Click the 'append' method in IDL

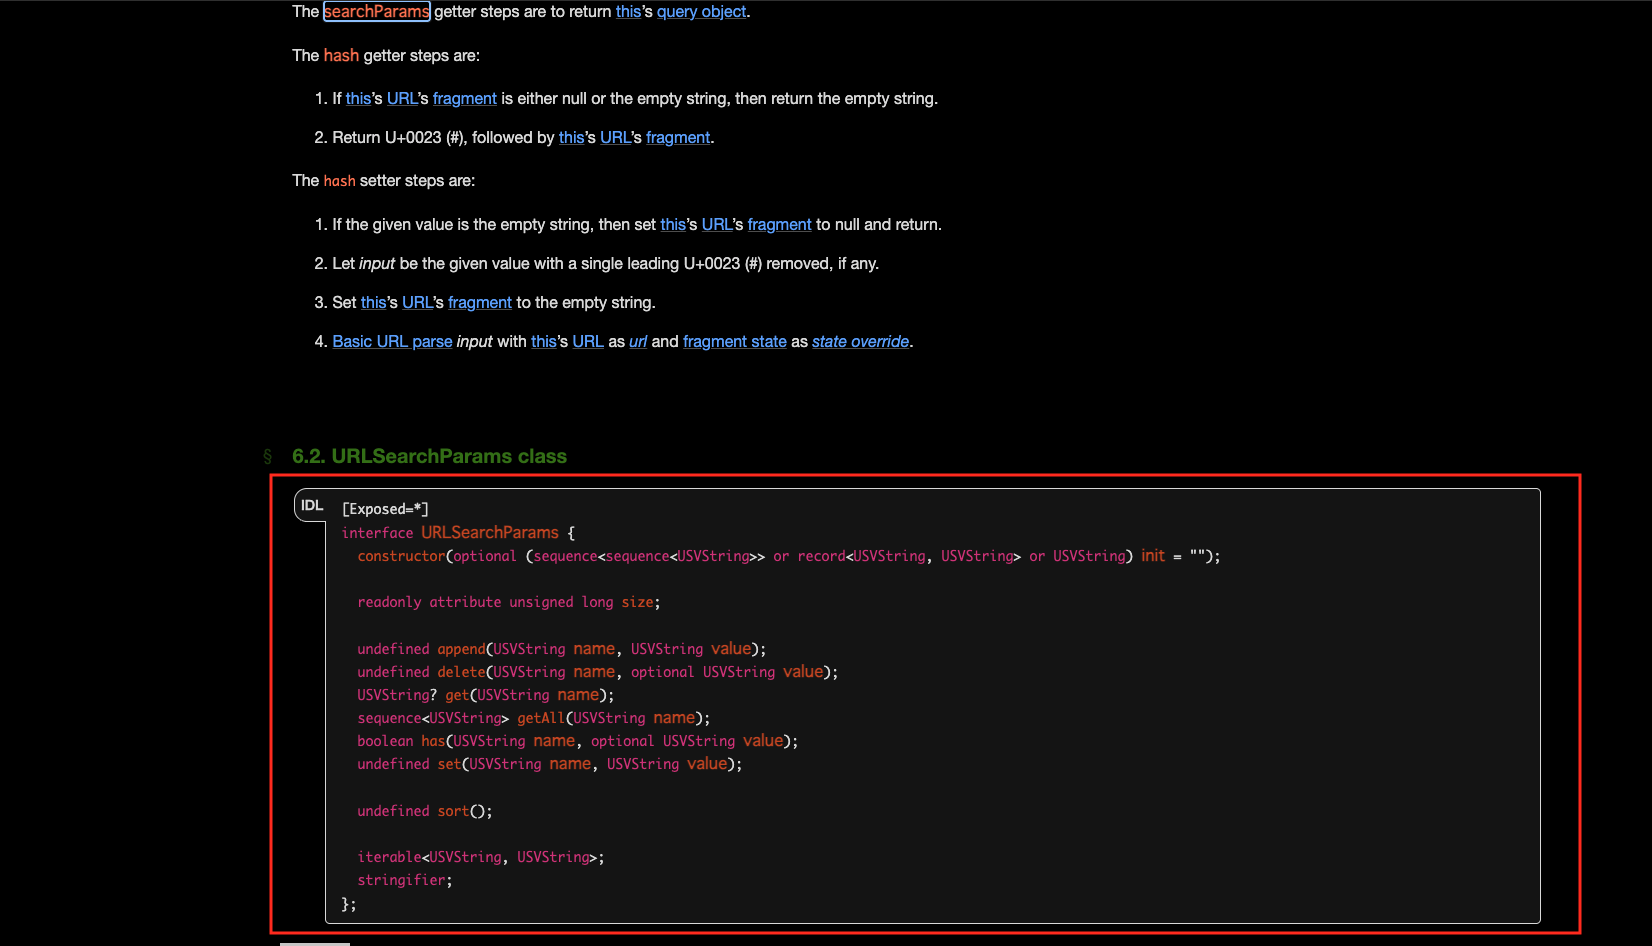point(461,649)
